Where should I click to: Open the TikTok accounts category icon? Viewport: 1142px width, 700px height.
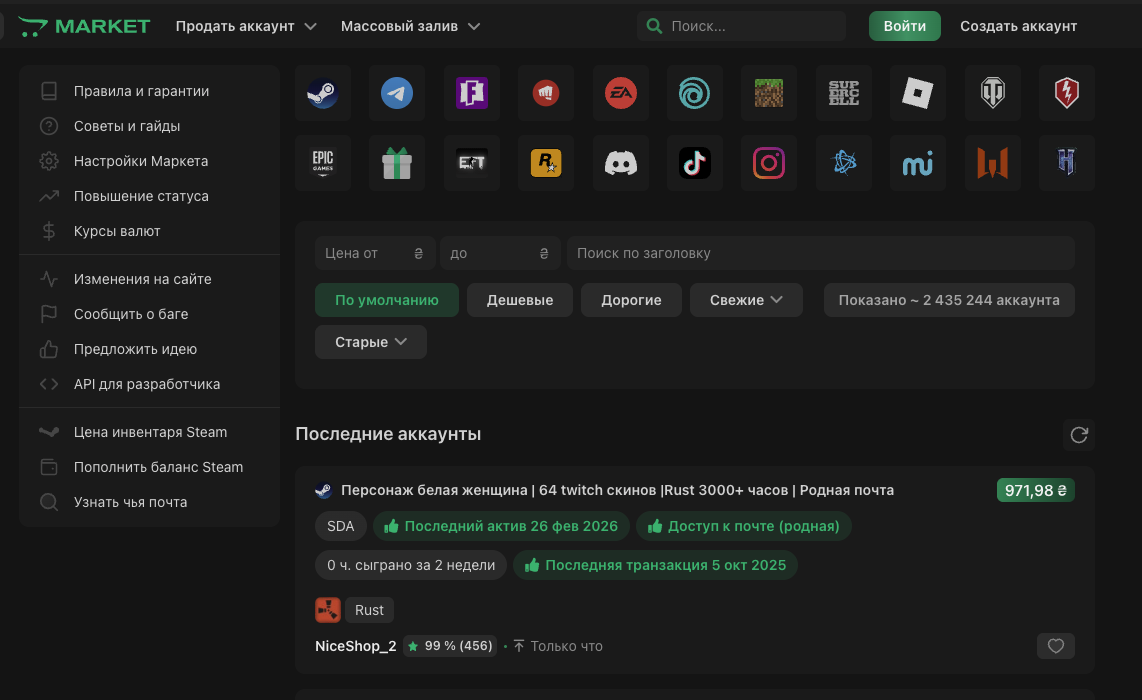695,162
